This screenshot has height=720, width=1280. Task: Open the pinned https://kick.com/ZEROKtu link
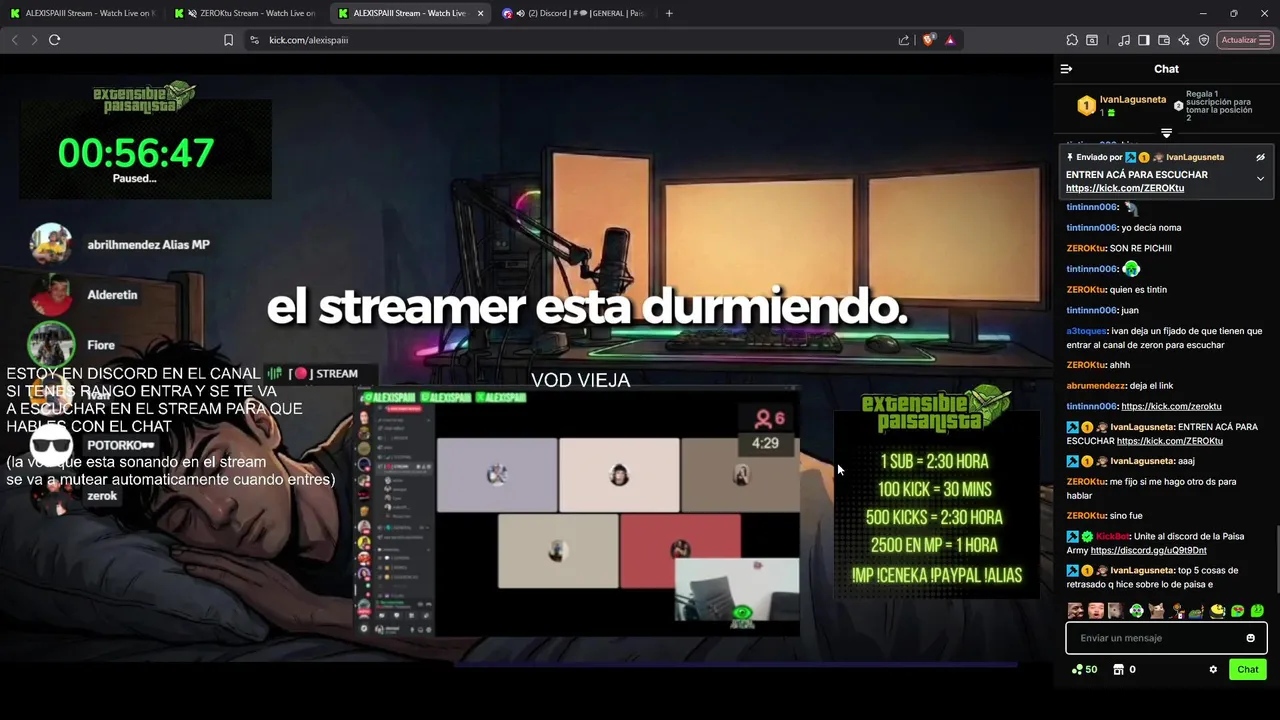(1124, 188)
